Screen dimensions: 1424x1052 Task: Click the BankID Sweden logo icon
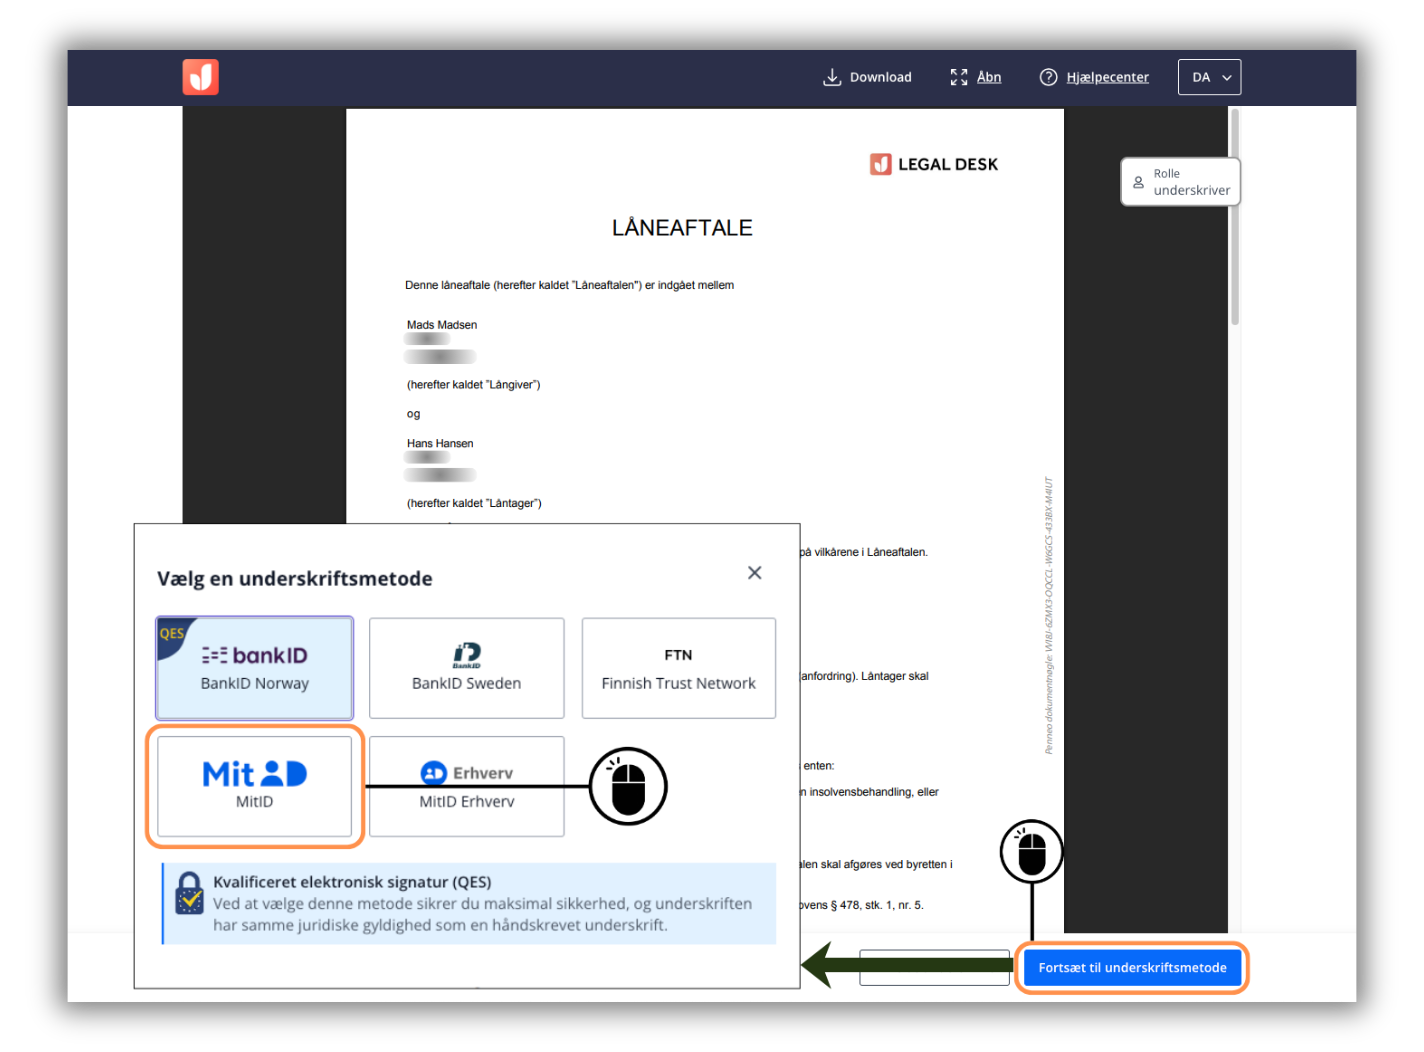pyautogui.click(x=466, y=655)
